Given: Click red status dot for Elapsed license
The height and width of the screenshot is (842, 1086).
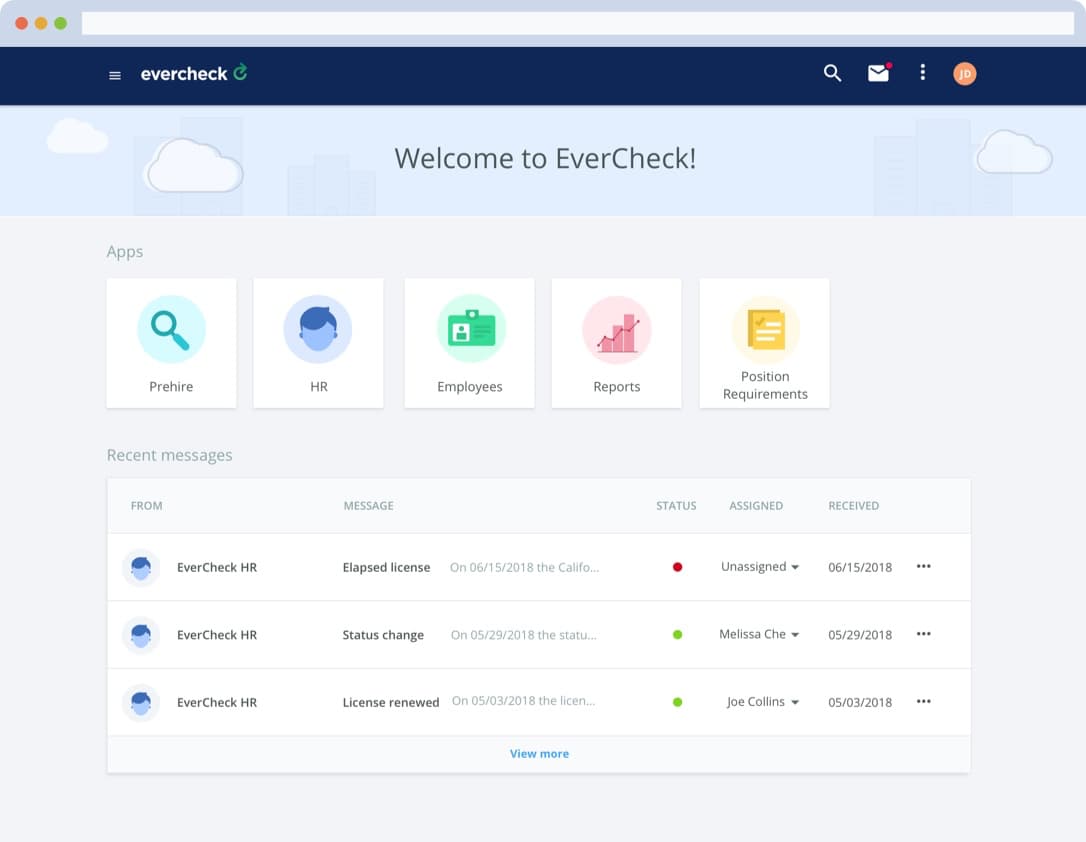Looking at the screenshot, I should pos(677,567).
